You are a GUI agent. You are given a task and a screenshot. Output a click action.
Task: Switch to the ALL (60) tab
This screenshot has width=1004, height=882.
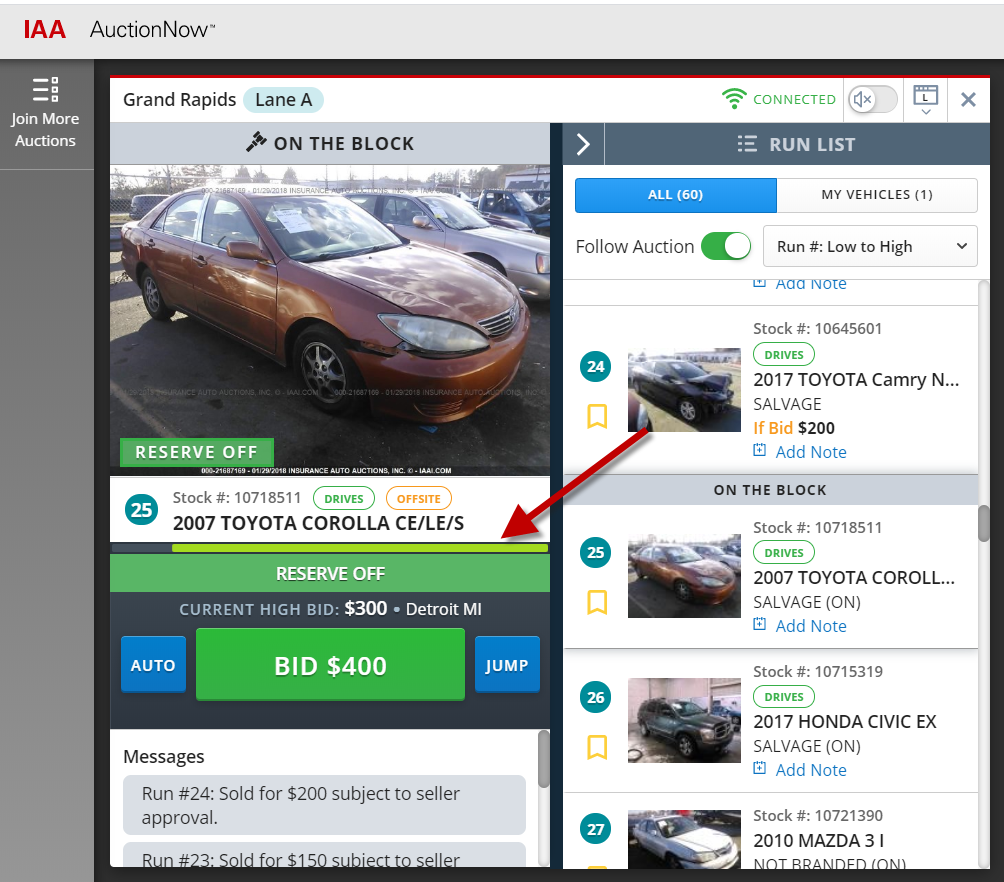pos(676,195)
